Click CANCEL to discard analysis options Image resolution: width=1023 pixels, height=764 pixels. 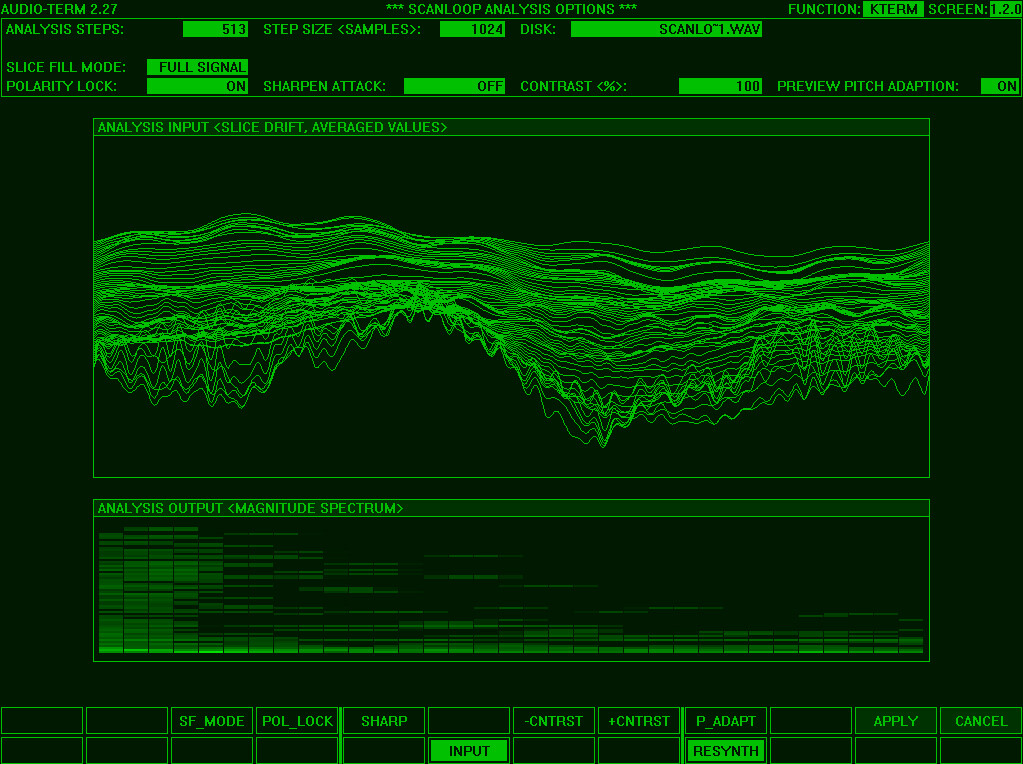click(979, 720)
